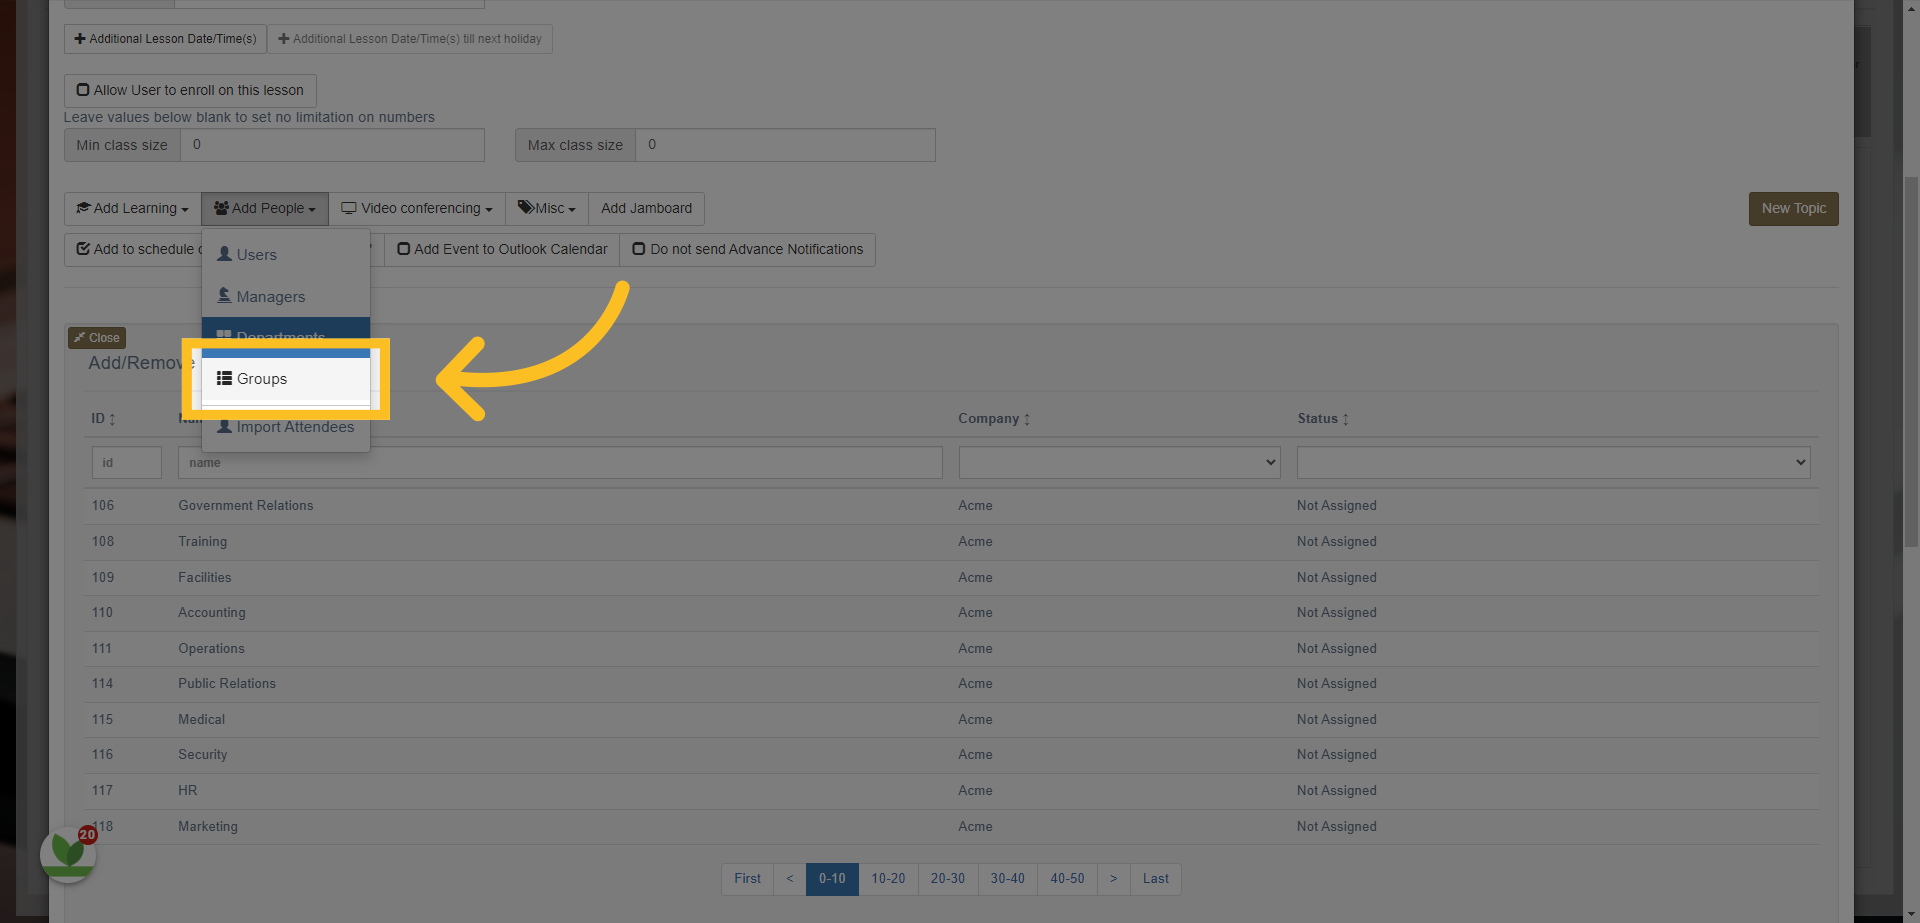Open the Misc dropdown
Image resolution: width=1920 pixels, height=923 pixels.
547,209
